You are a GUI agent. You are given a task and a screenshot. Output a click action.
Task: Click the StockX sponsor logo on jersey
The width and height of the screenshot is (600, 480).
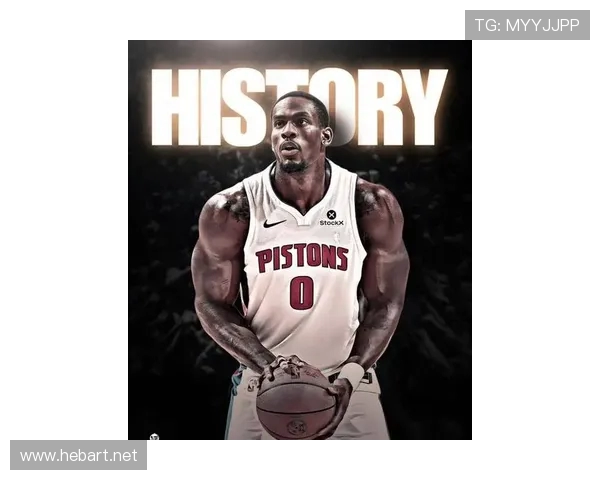tap(331, 218)
